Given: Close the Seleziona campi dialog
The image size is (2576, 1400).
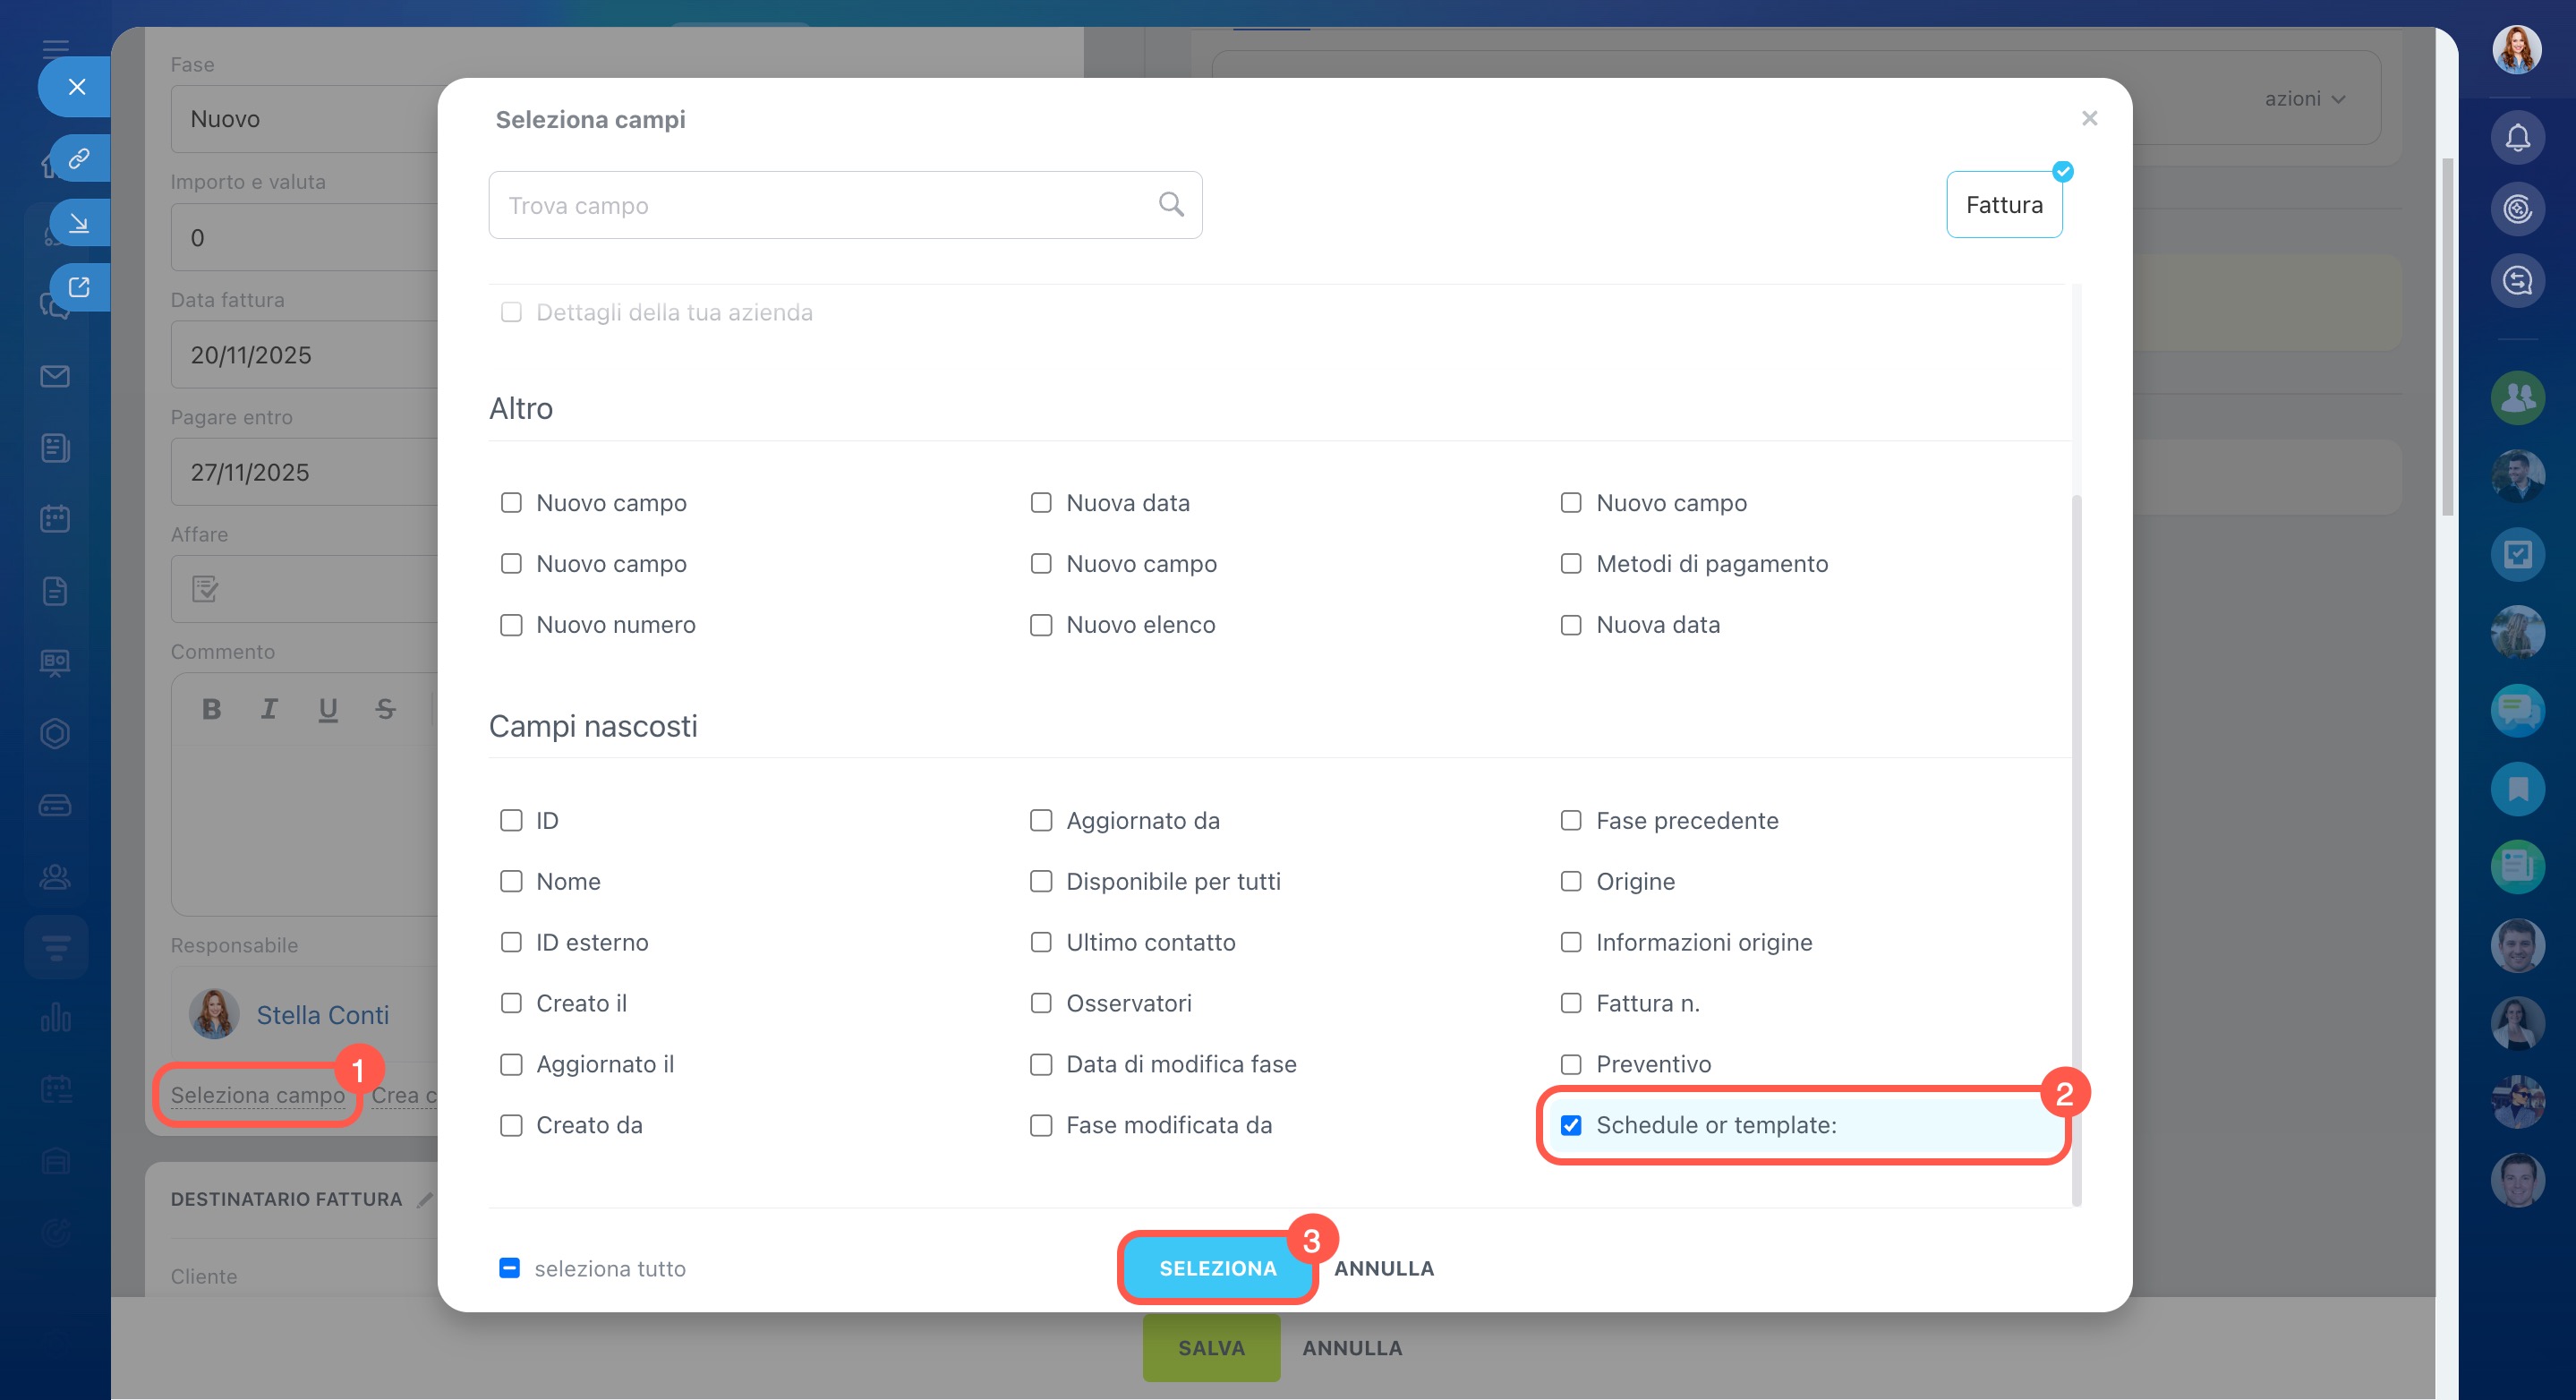Looking at the screenshot, I should pos(2089,118).
